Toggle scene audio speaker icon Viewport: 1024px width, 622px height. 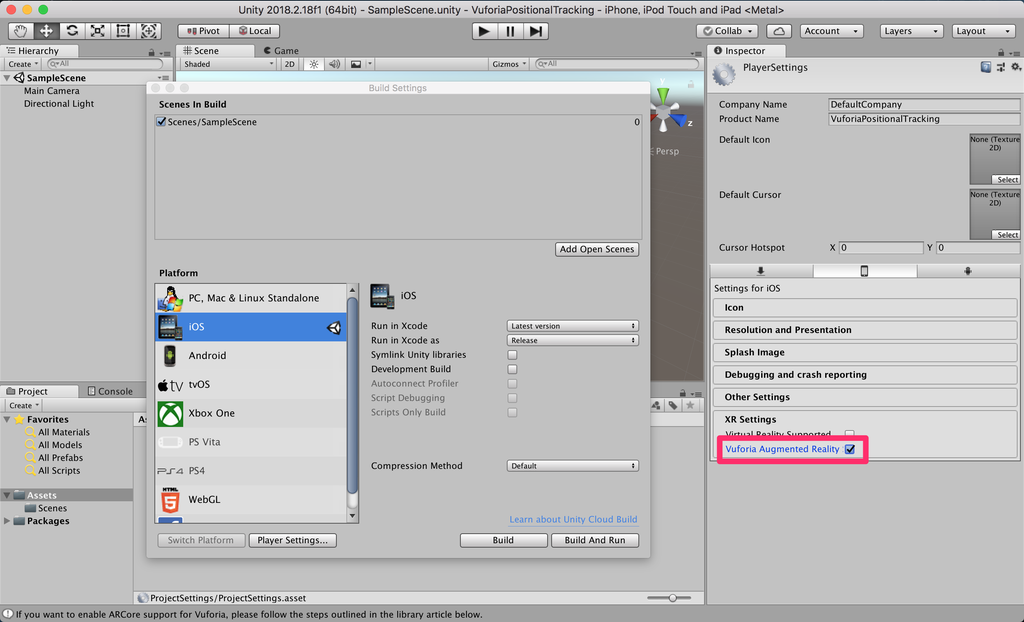[334, 64]
